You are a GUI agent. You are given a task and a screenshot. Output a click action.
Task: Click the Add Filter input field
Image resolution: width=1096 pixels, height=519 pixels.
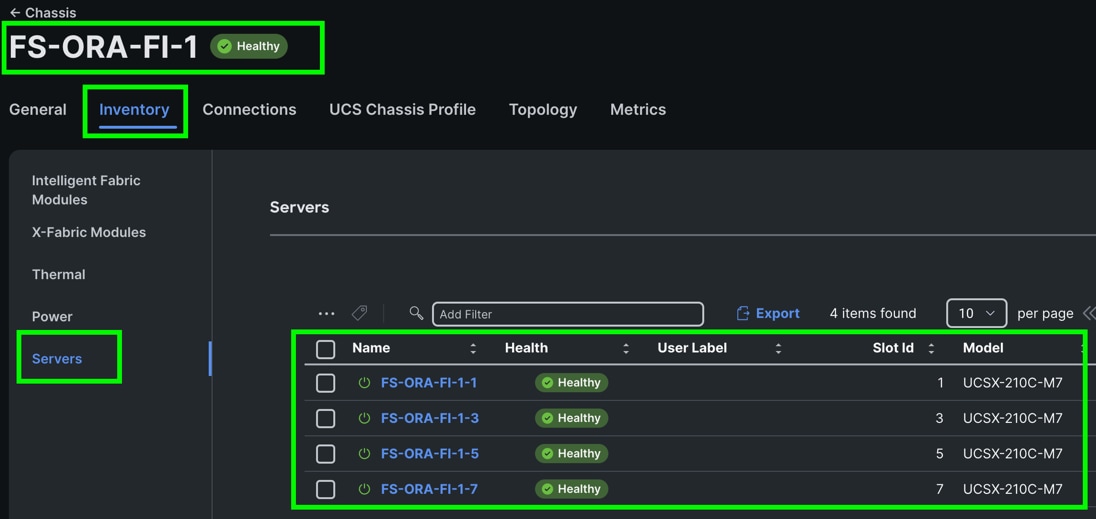click(x=567, y=314)
